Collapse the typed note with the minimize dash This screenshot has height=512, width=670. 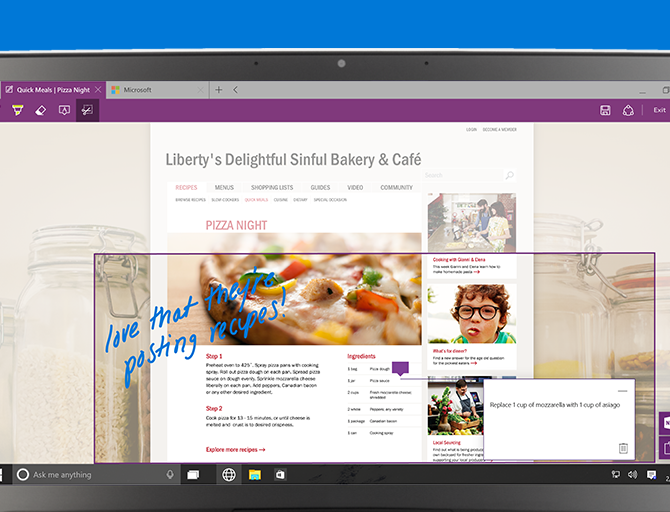(622, 390)
